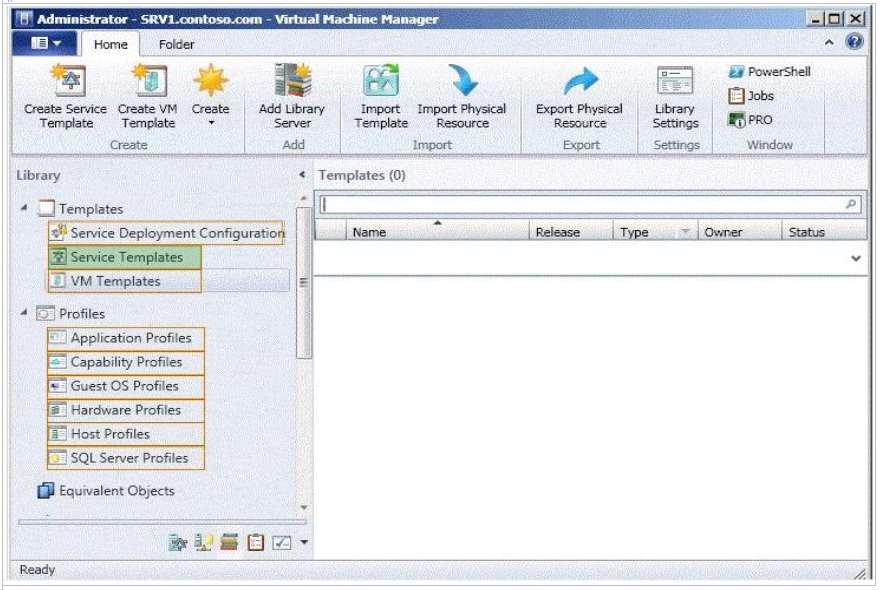Open the Library workspace icon
Screen dimensions: 880x590
point(229,542)
